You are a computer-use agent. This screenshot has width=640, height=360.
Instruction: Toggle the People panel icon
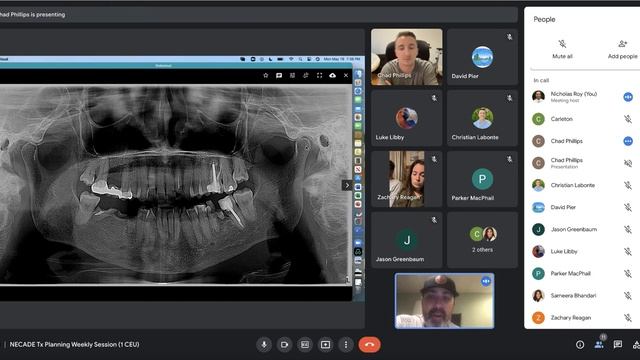pyautogui.click(x=599, y=345)
